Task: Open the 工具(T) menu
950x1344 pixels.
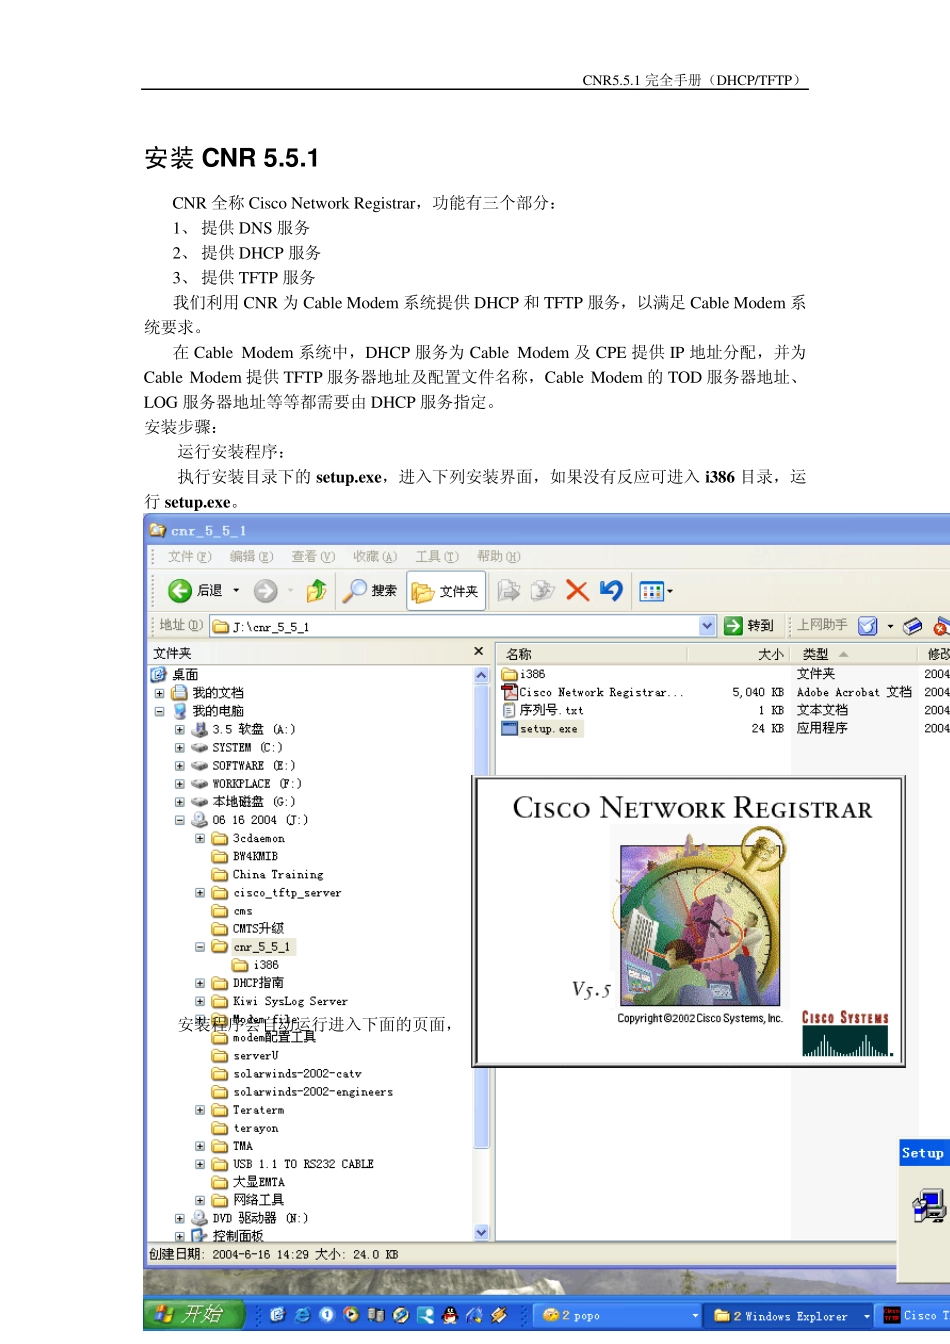Action: (437, 556)
